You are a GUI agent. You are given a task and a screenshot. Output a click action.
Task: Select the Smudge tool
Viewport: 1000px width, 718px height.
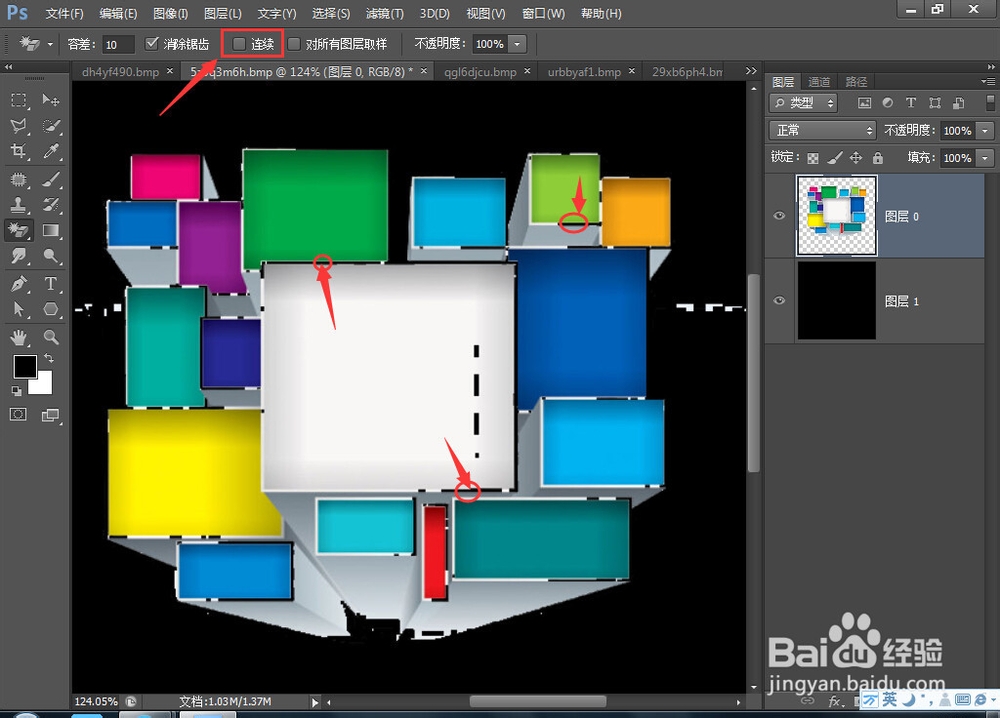point(18,256)
